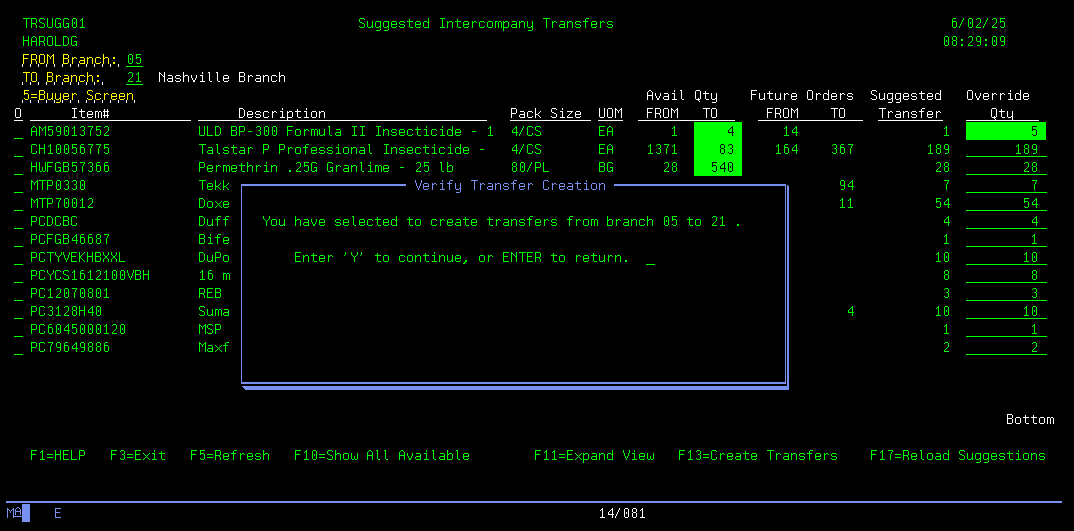Select F10=Show All Available
This screenshot has width=1074, height=531.
point(381,455)
